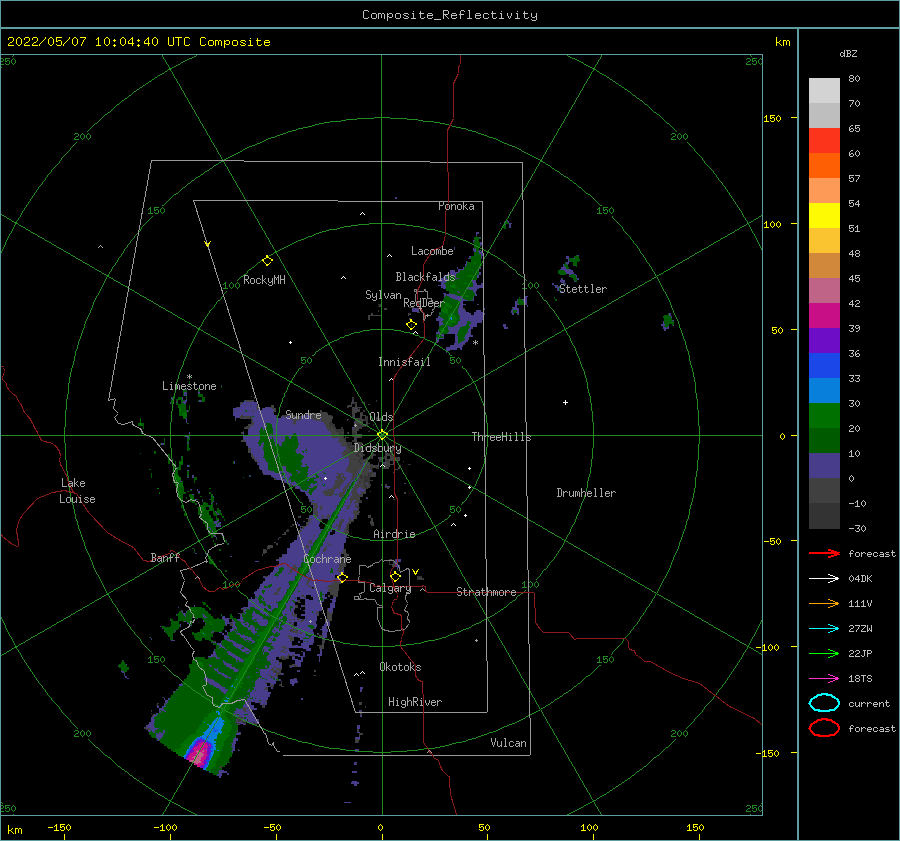Click the Okotoks town label

pyautogui.click(x=400, y=667)
